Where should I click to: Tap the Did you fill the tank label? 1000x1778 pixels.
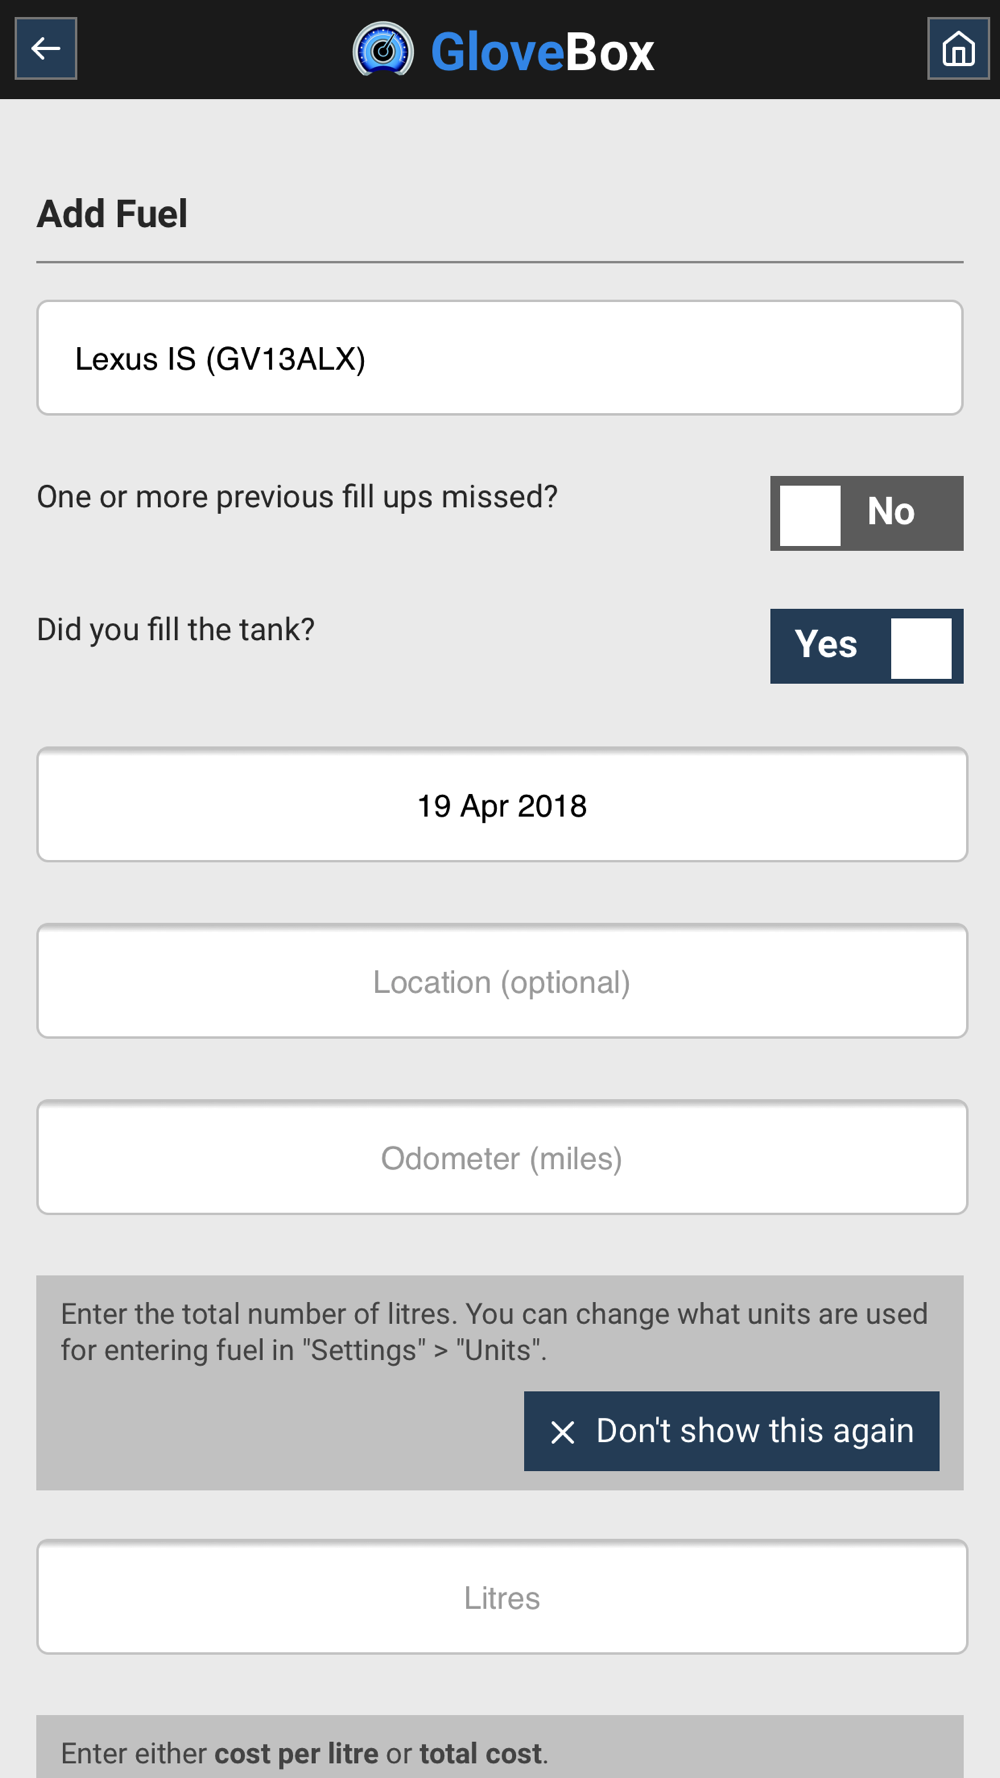pos(176,630)
